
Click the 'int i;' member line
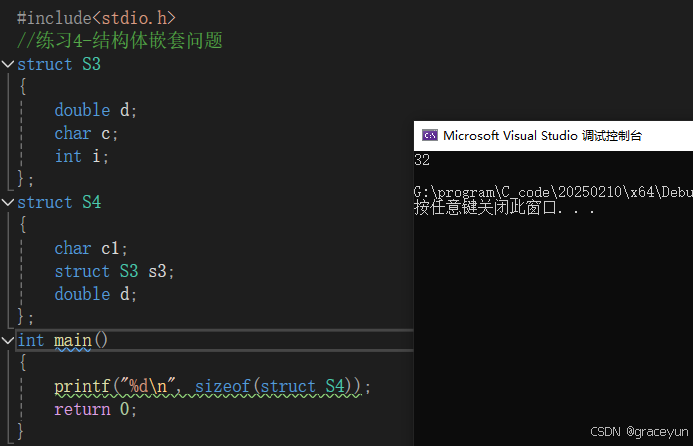81,156
